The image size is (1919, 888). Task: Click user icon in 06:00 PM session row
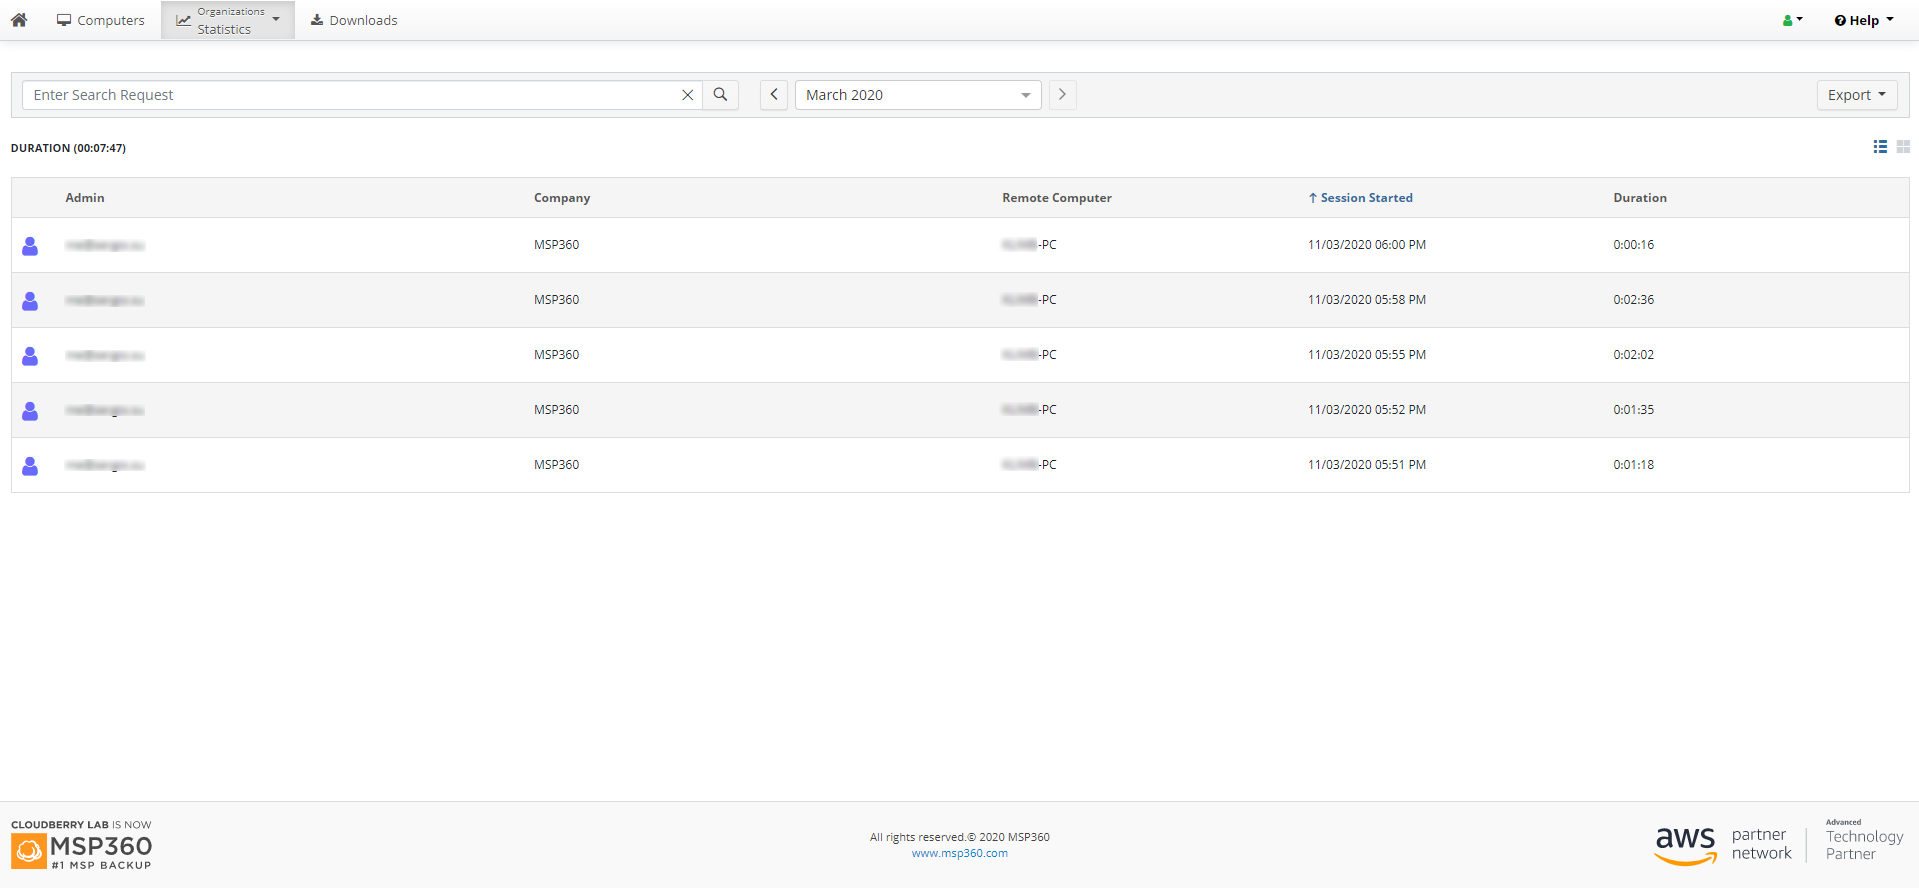(x=30, y=246)
